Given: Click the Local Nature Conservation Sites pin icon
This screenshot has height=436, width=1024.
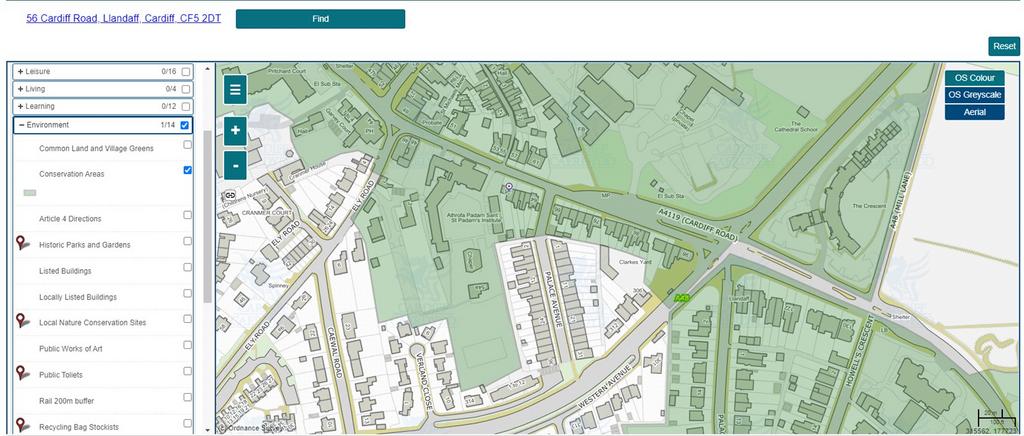Looking at the screenshot, I should pos(23,321).
